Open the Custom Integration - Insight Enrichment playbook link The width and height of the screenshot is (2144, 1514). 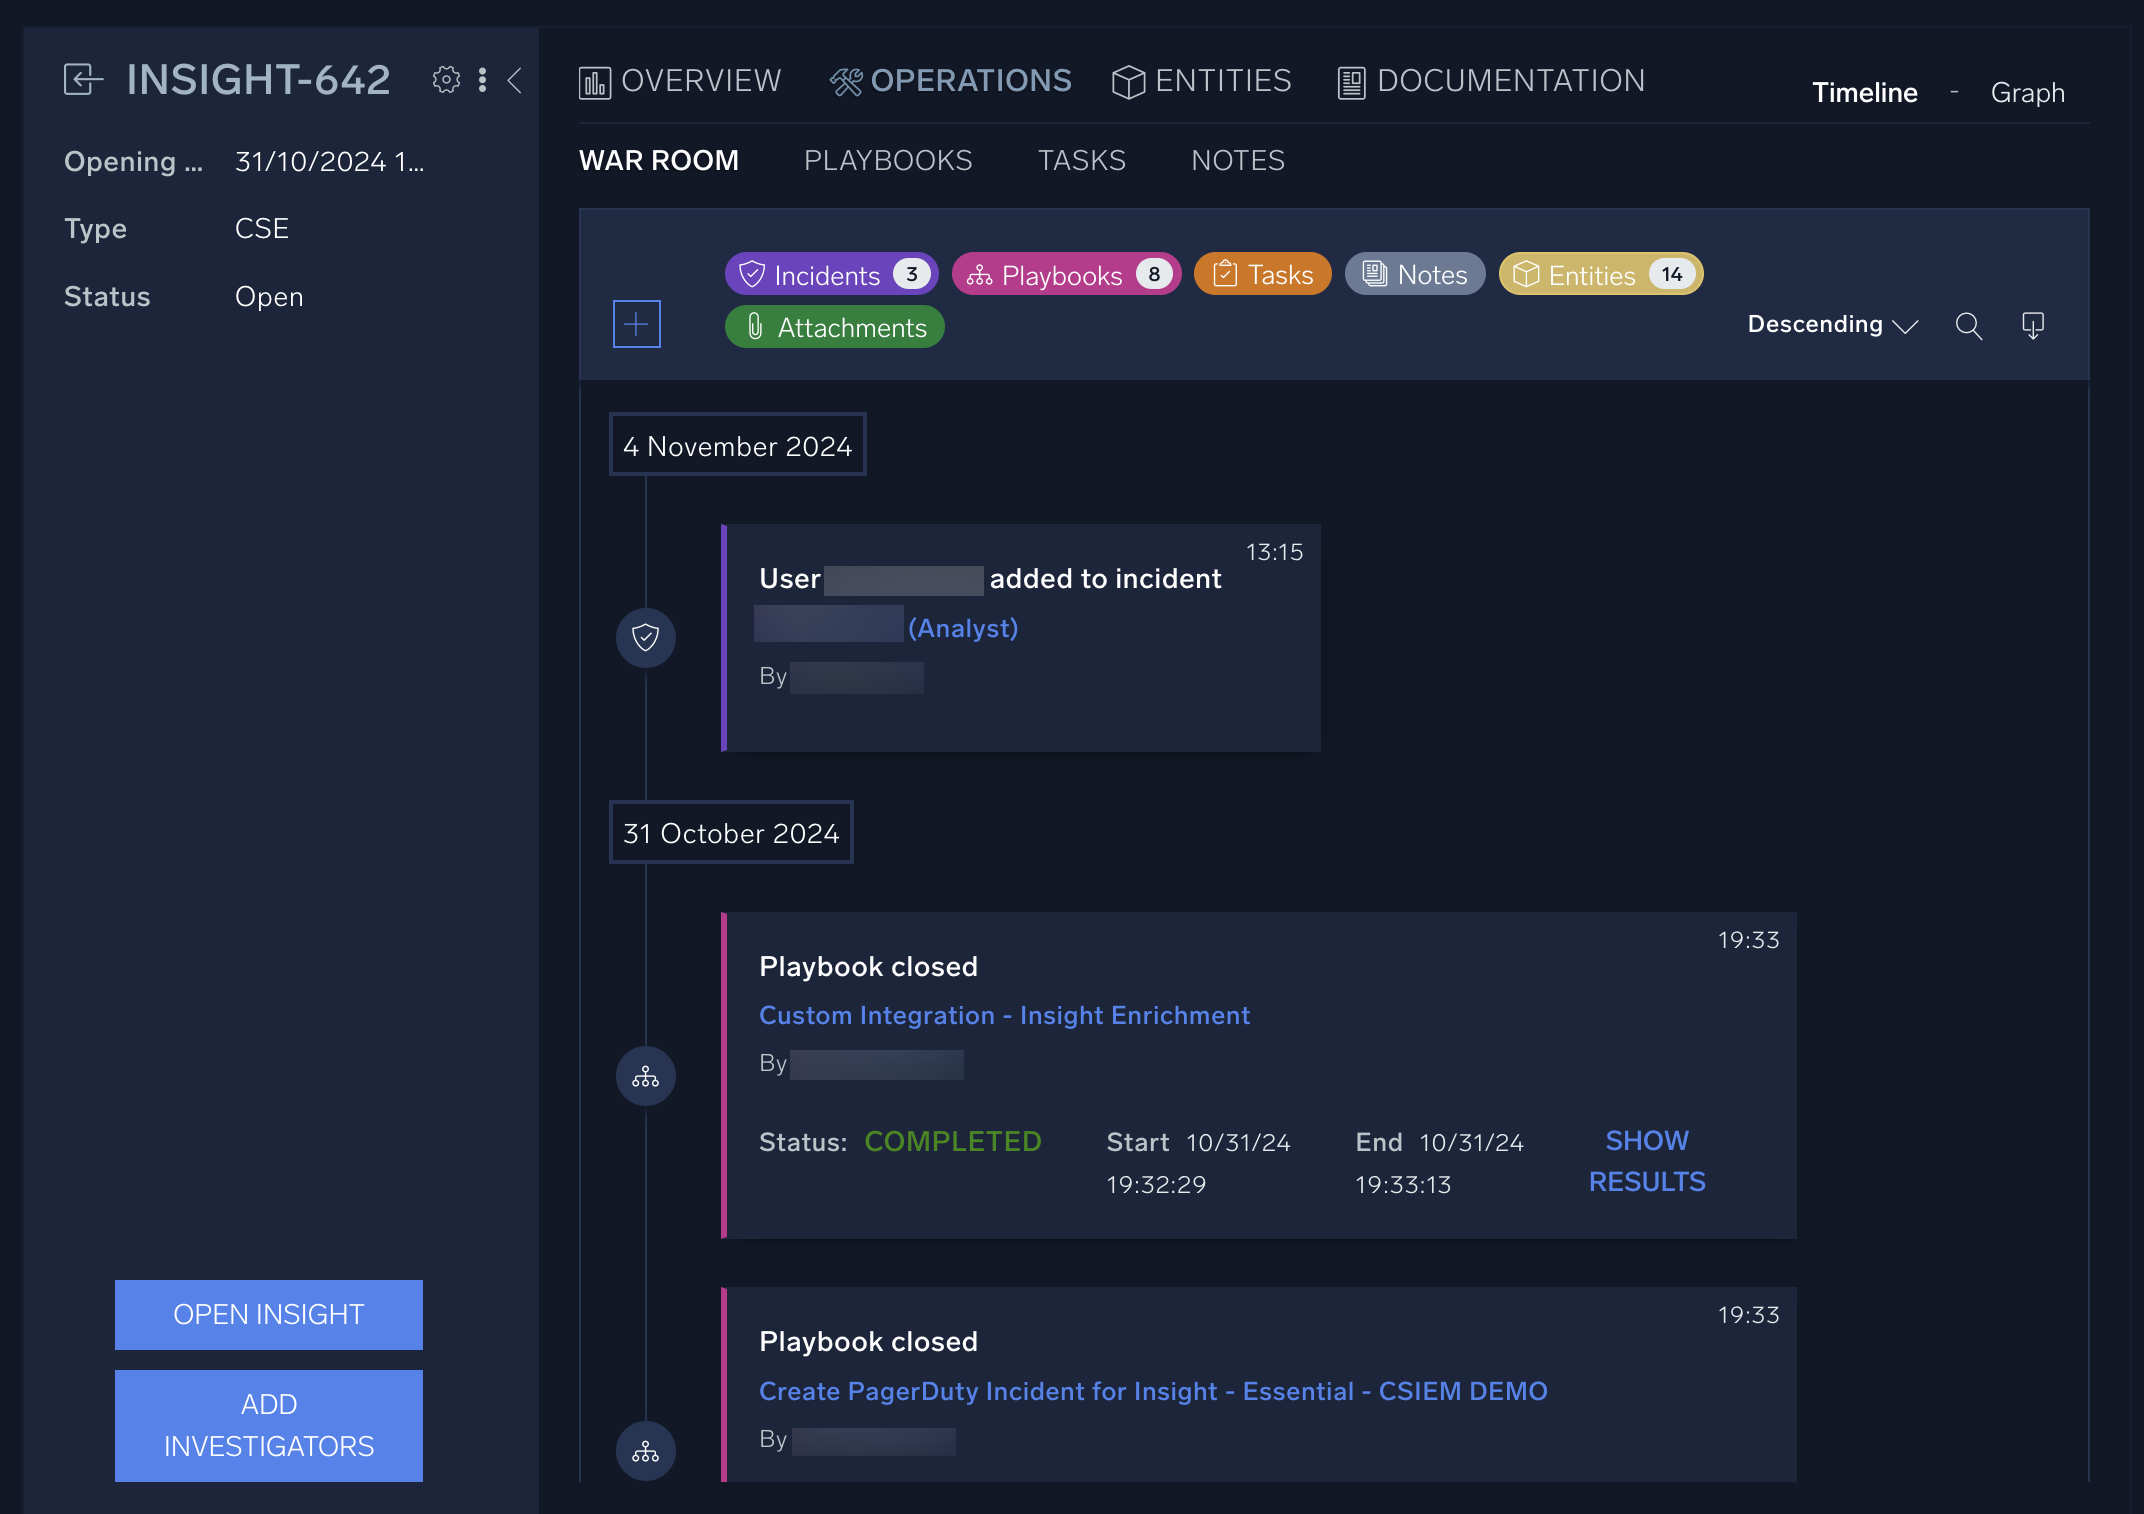(x=1004, y=1015)
